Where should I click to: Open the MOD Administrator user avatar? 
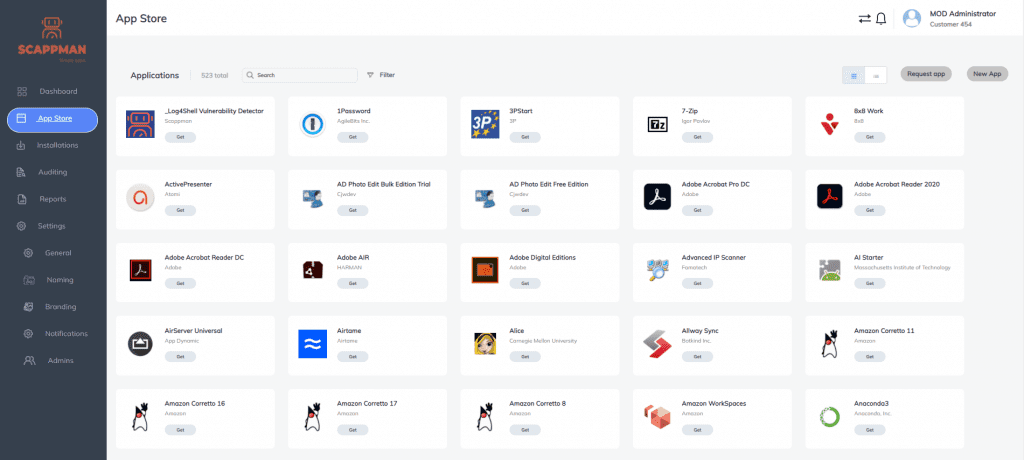pyautogui.click(x=912, y=18)
